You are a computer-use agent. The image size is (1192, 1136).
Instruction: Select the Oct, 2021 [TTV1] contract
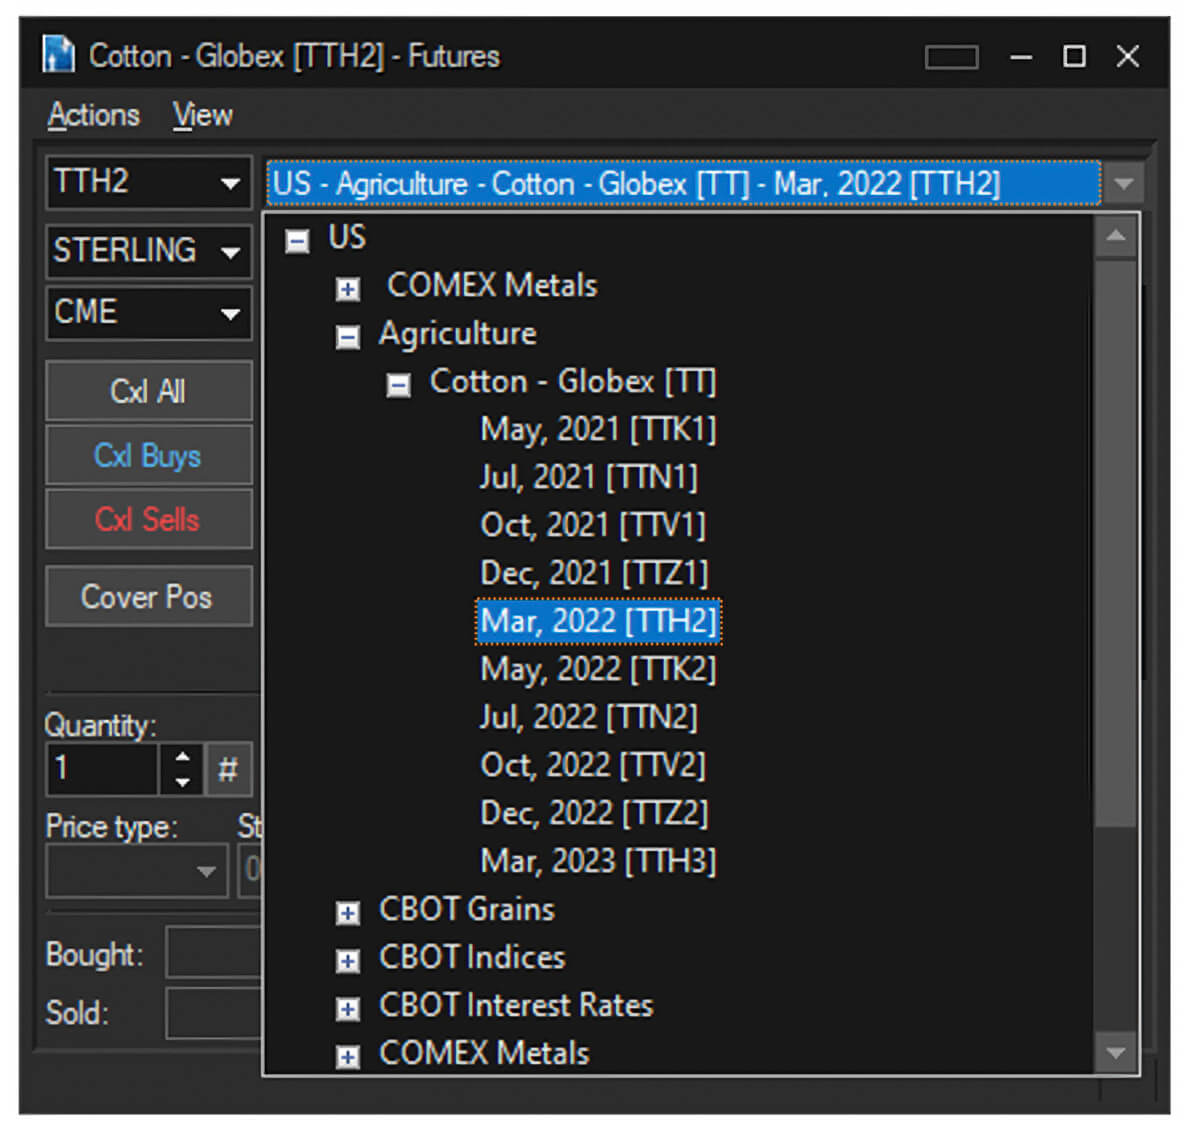pyautogui.click(x=593, y=525)
